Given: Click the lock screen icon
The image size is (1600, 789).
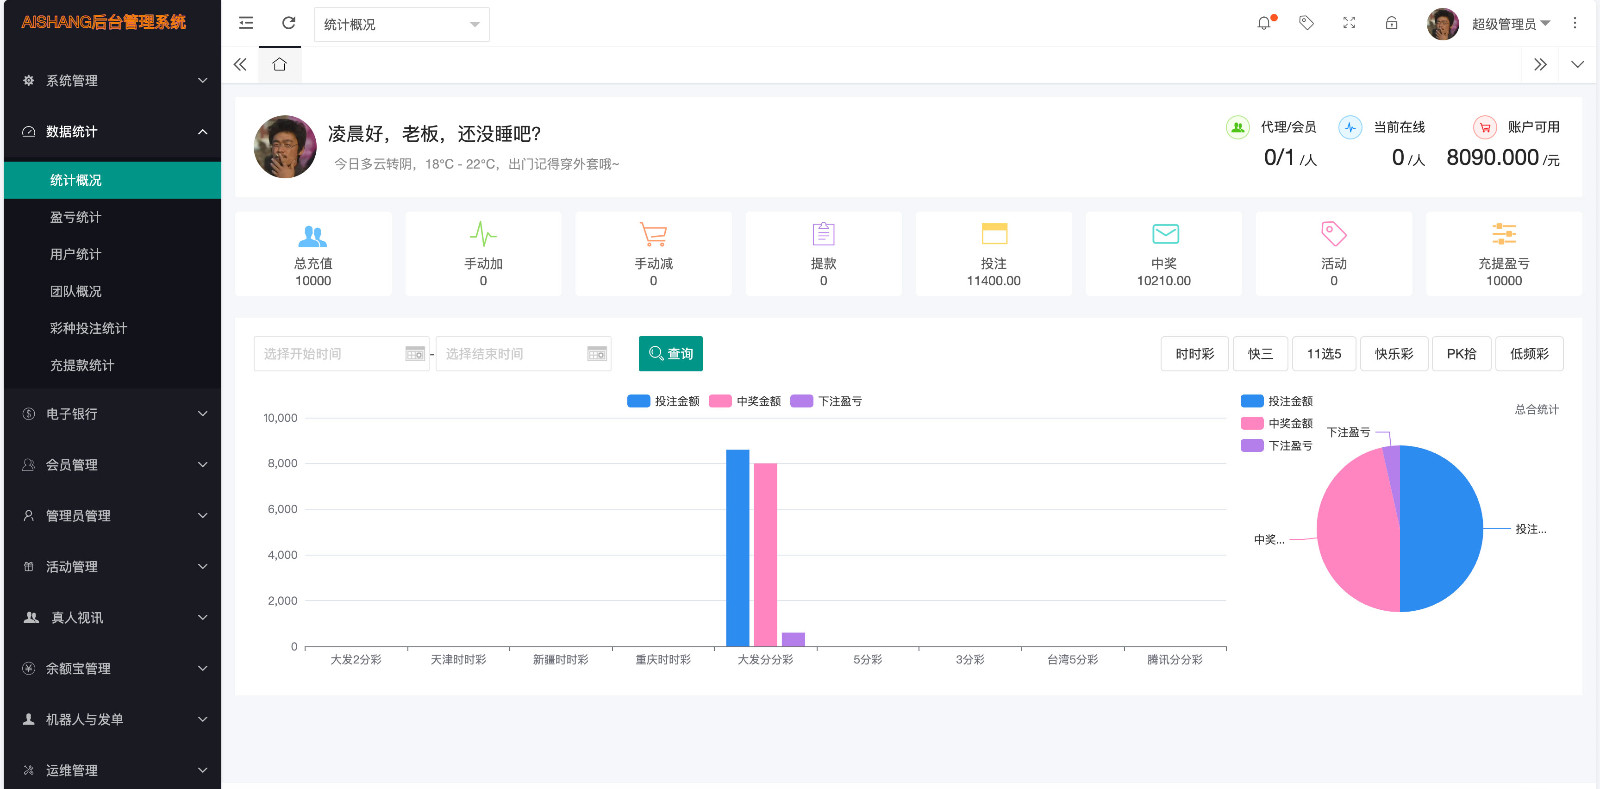Looking at the screenshot, I should pyautogui.click(x=1391, y=23).
